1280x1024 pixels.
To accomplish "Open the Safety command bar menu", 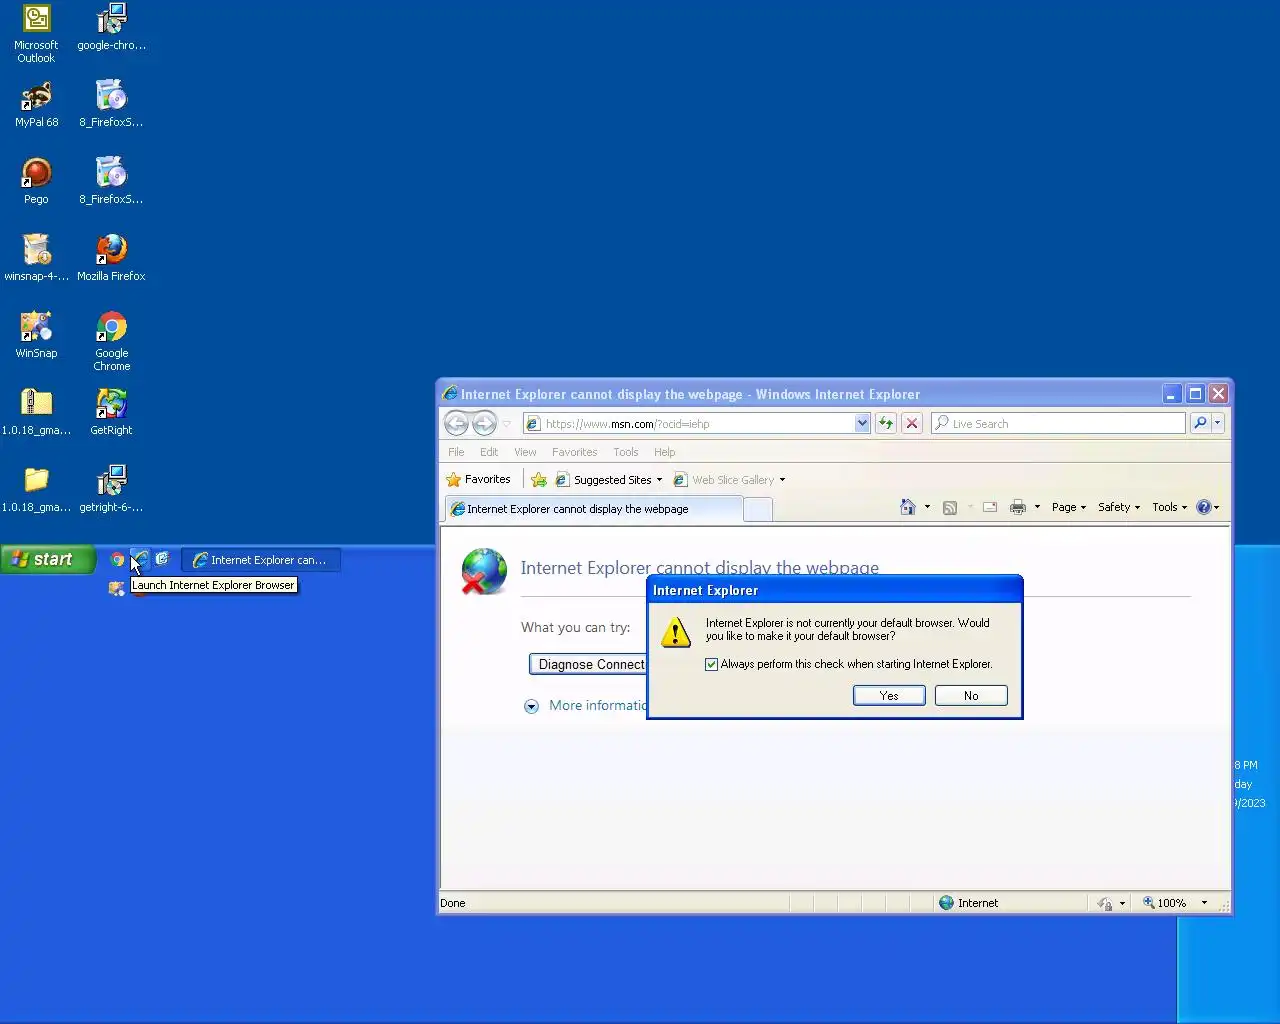I will tap(1118, 507).
